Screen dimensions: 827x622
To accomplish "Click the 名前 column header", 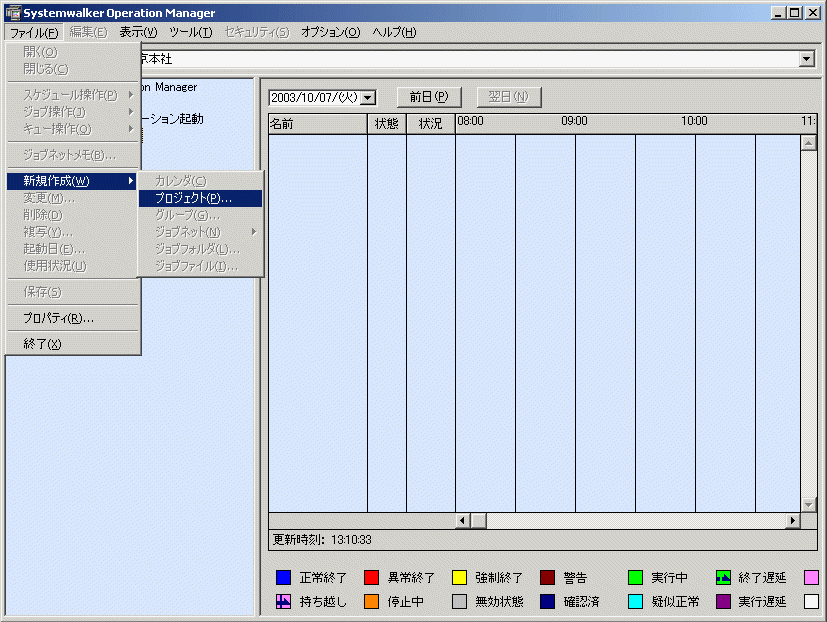I will pyautogui.click(x=318, y=124).
